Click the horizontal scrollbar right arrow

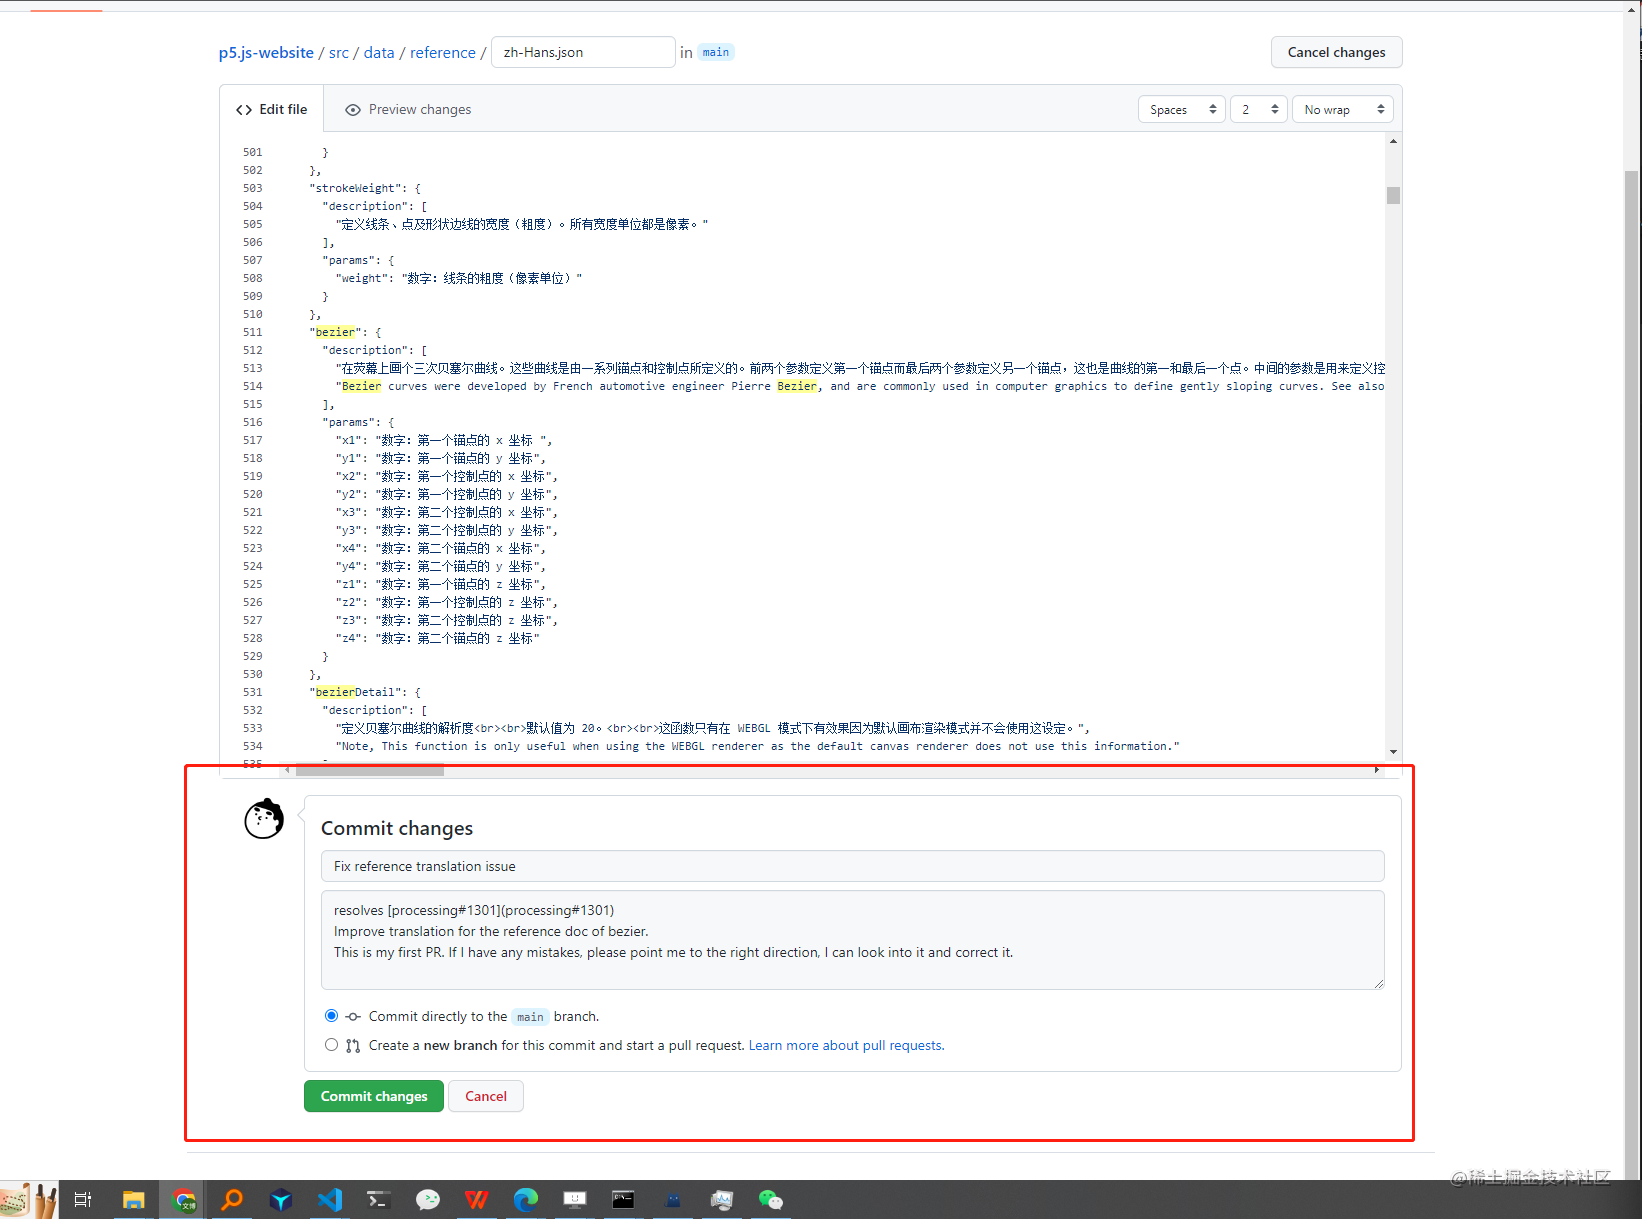1376,770
